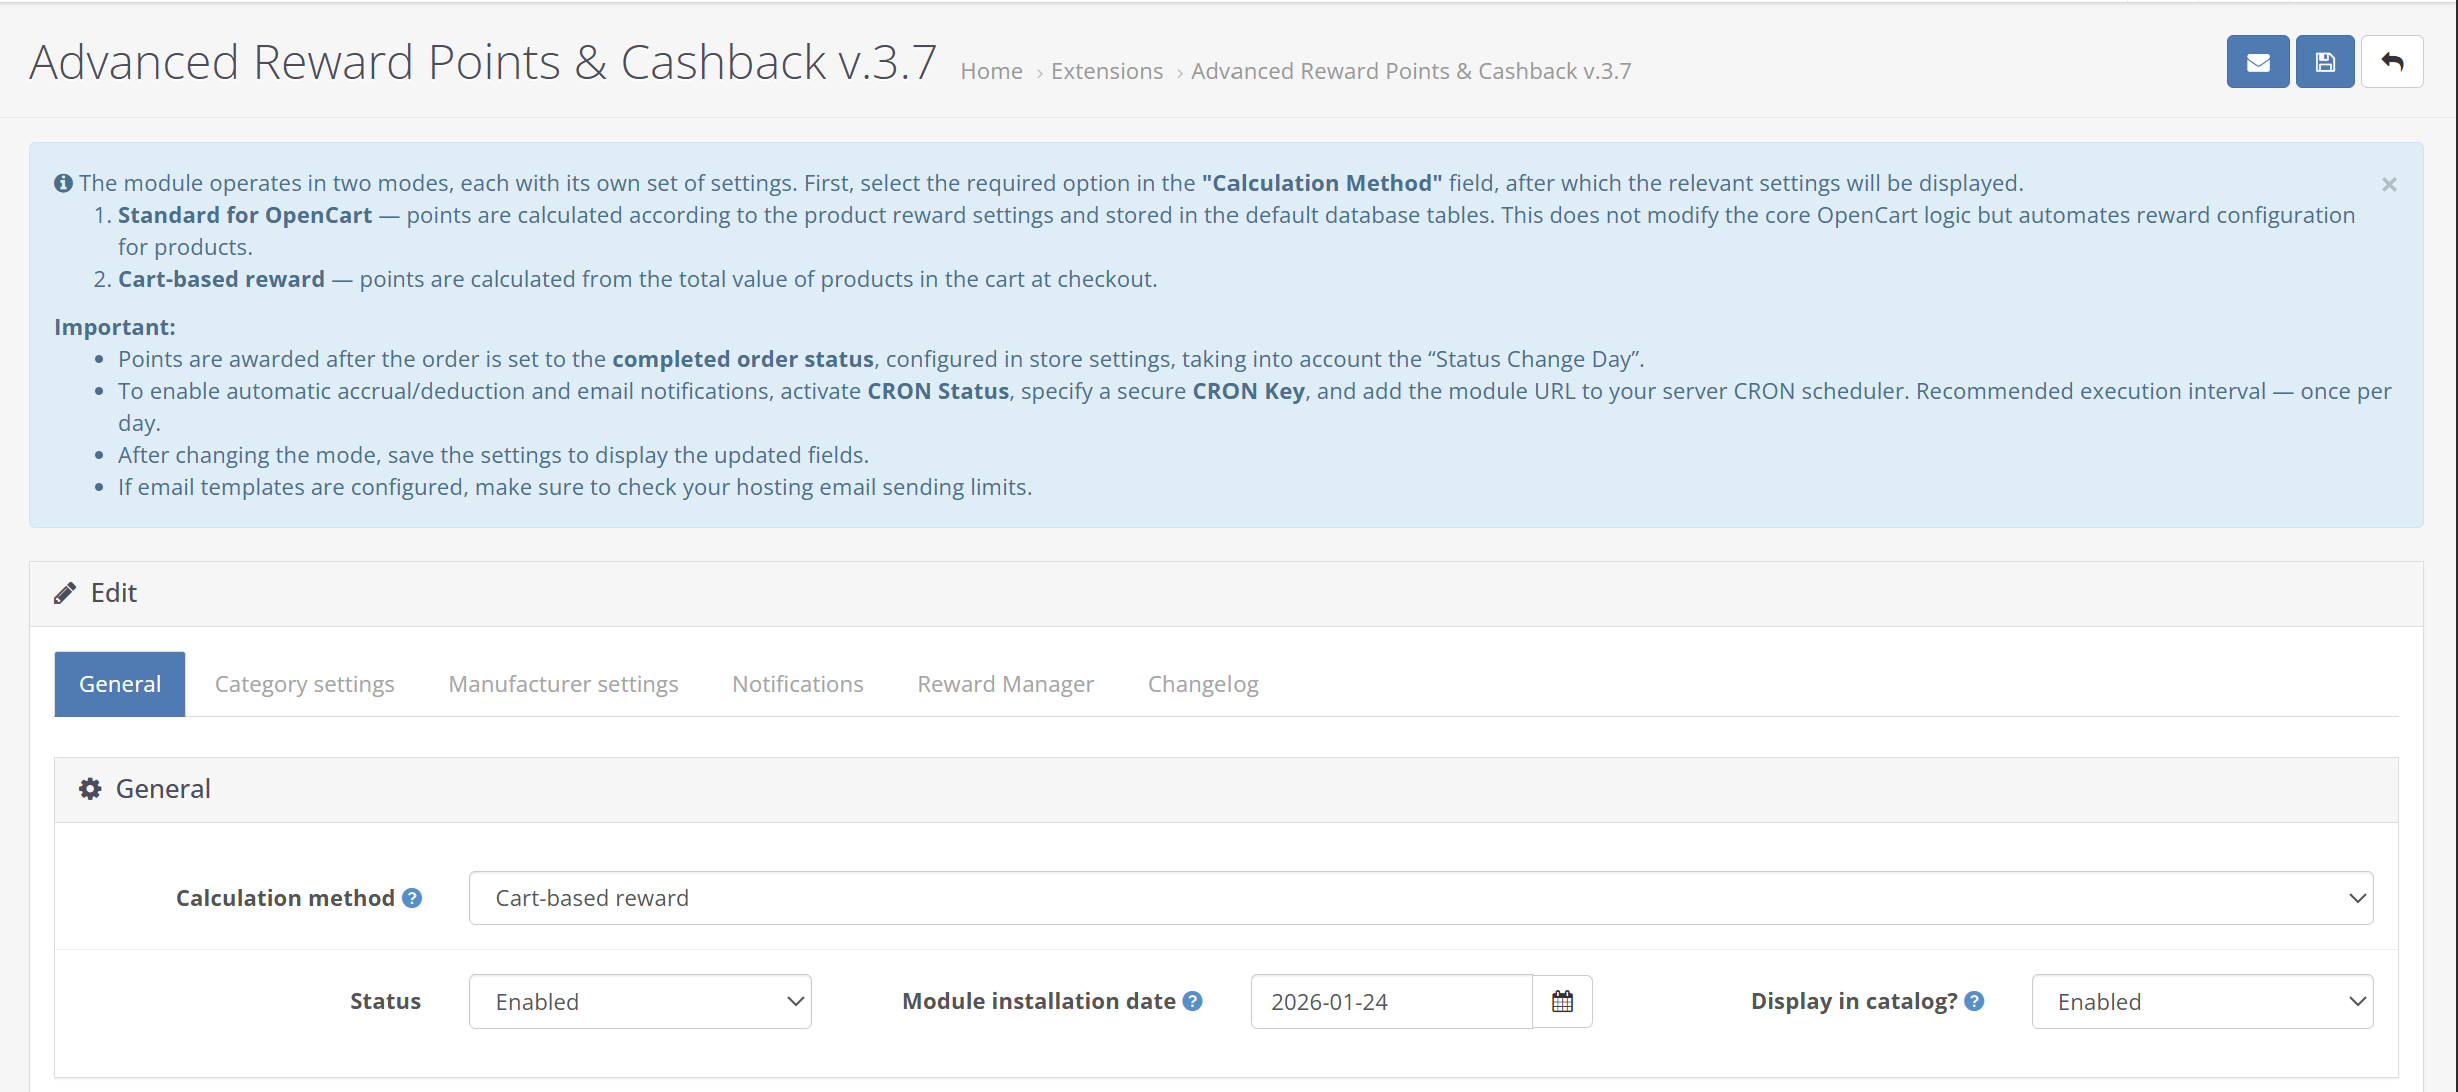Click Advanced Reward Points breadcrumb link

point(1410,71)
